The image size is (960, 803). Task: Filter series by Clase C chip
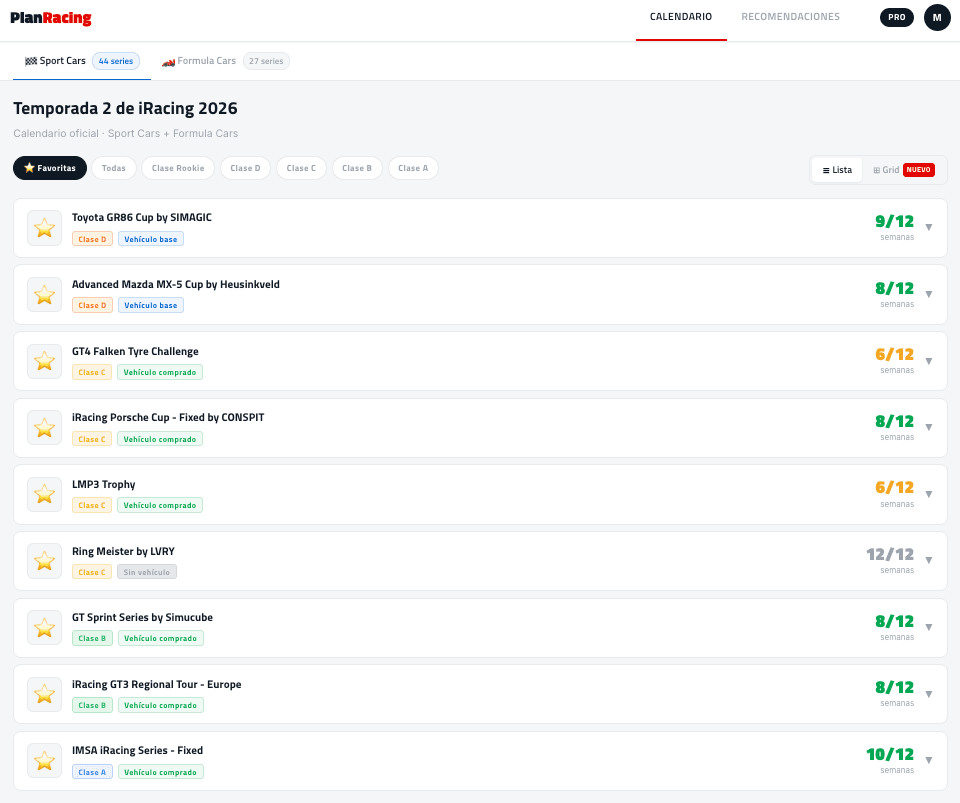point(301,168)
